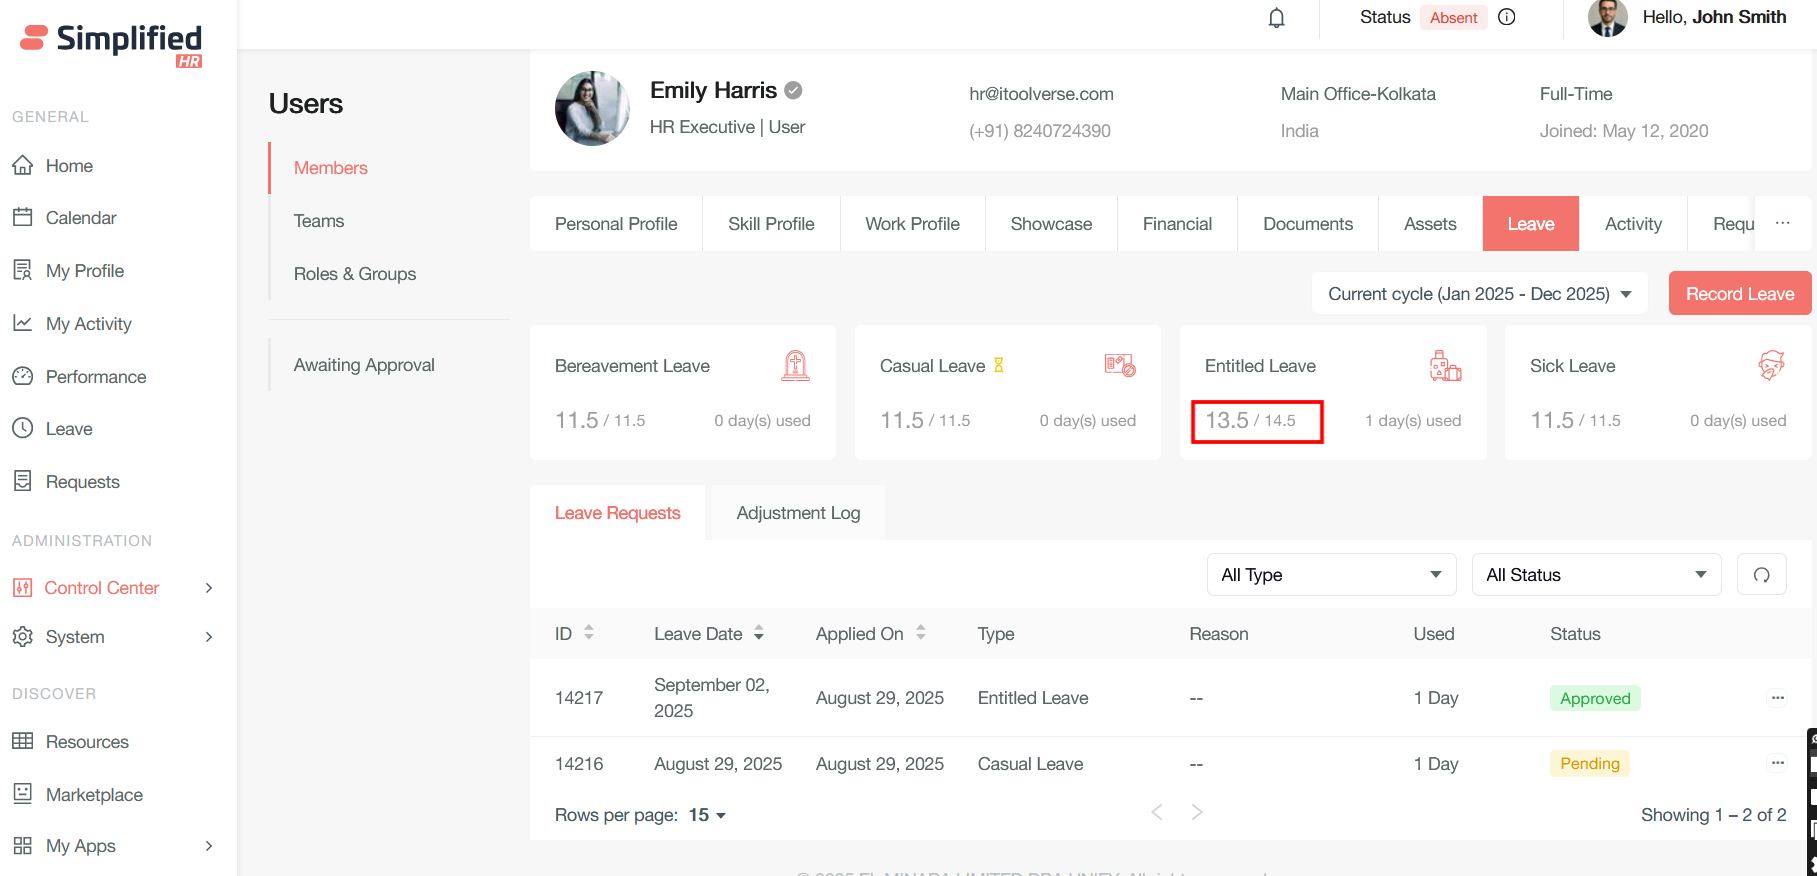Sort requests by Leave Date

tap(759, 633)
